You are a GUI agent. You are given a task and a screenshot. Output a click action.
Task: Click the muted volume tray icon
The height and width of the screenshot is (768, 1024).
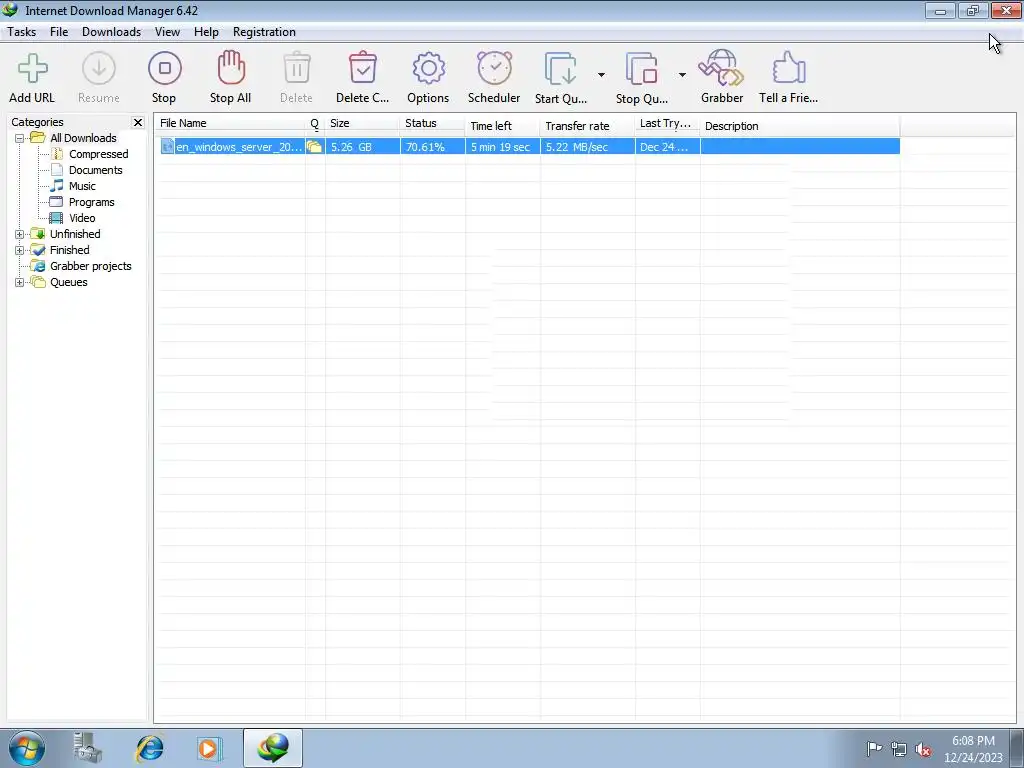point(923,750)
